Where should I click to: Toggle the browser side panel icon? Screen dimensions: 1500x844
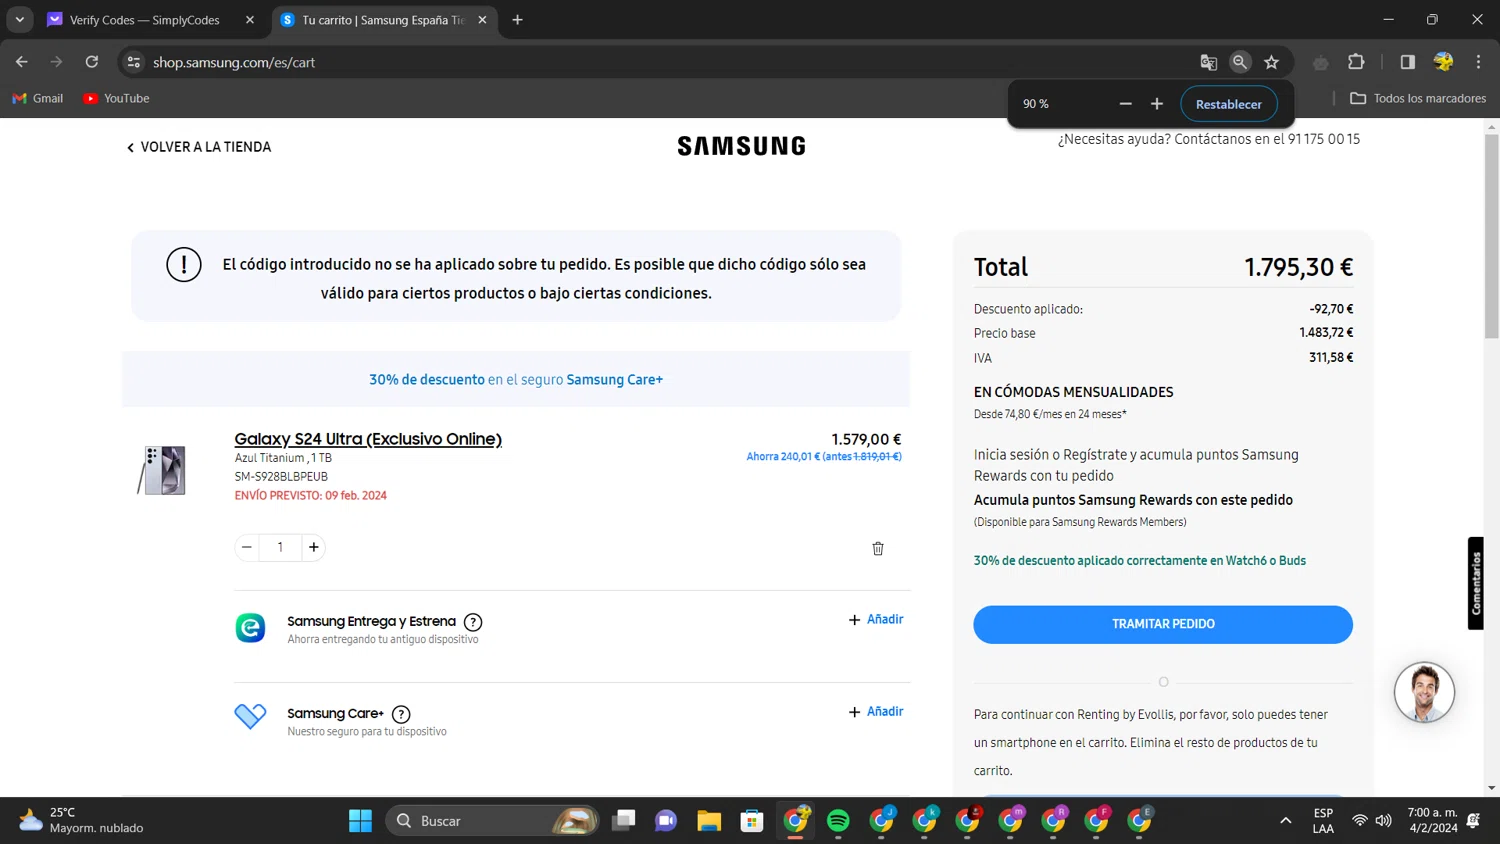[1407, 62]
